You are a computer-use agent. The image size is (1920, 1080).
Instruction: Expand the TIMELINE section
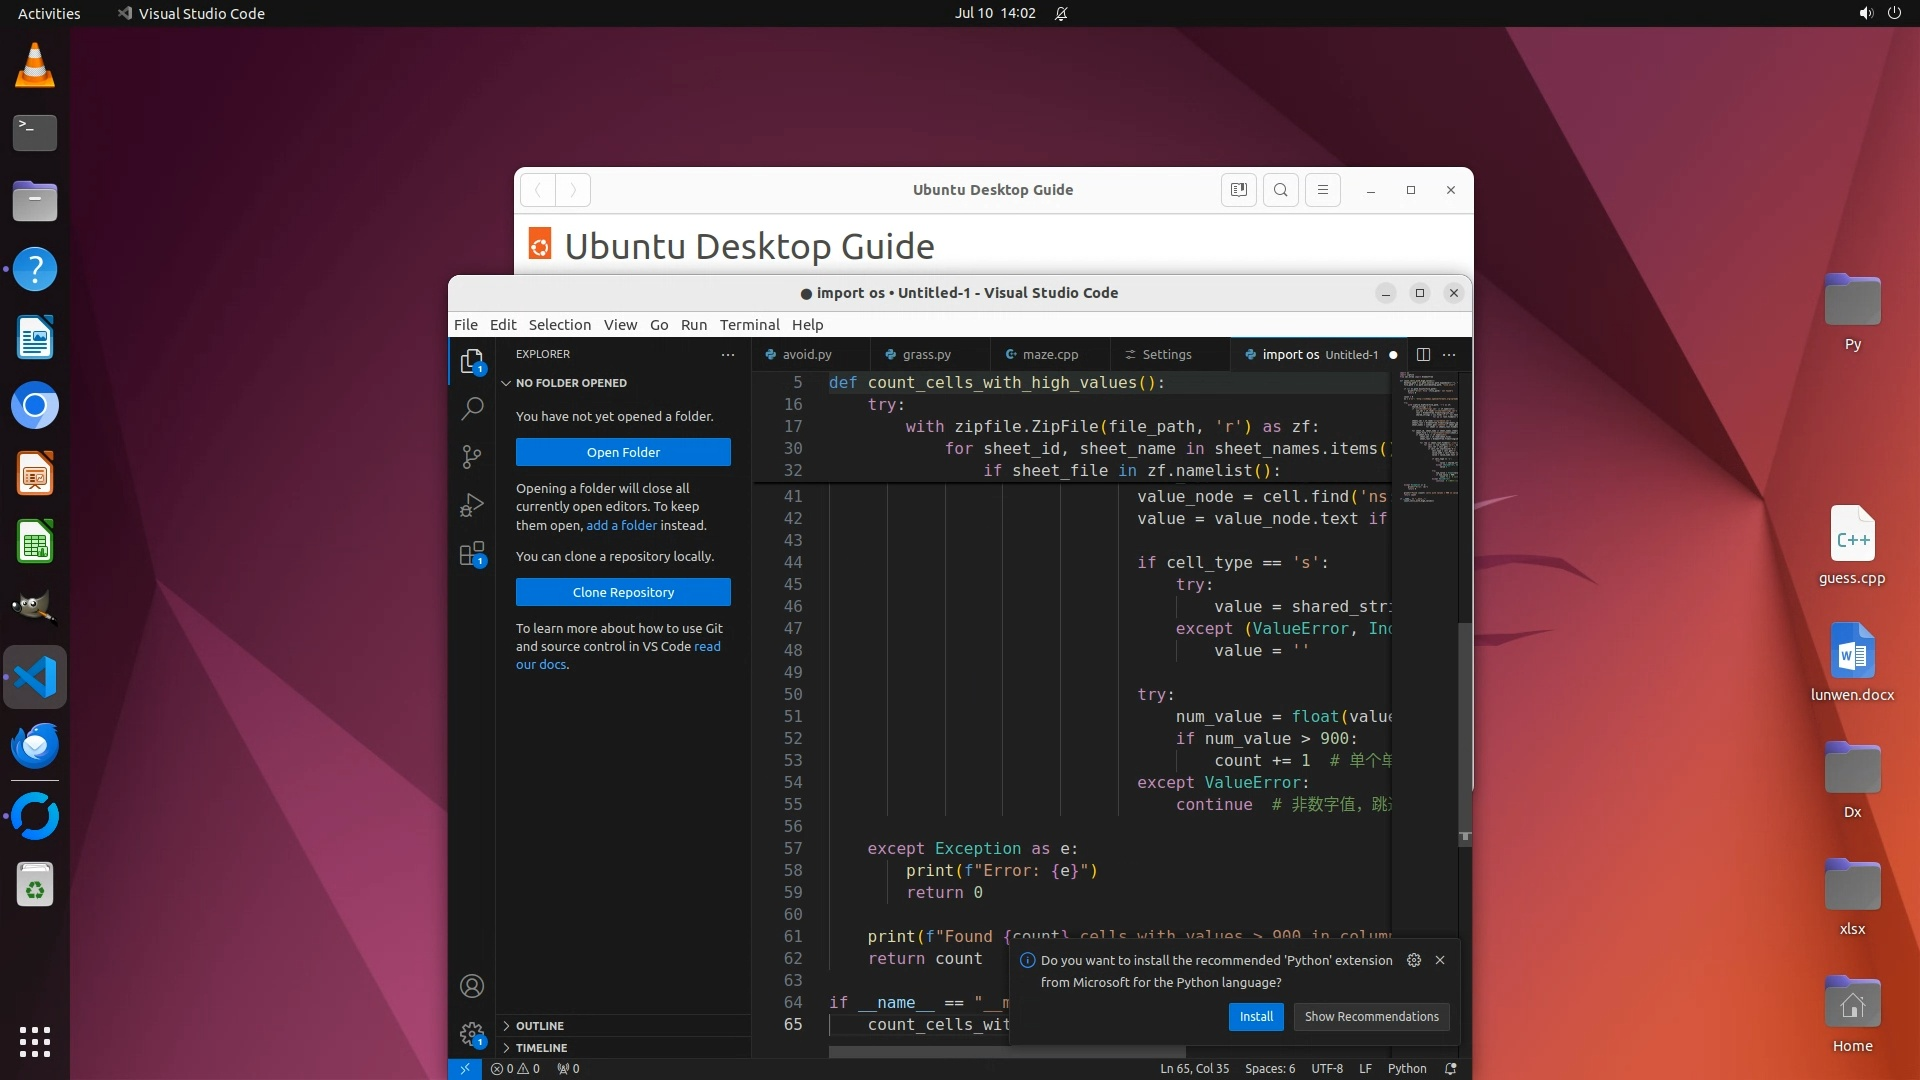(x=541, y=1048)
